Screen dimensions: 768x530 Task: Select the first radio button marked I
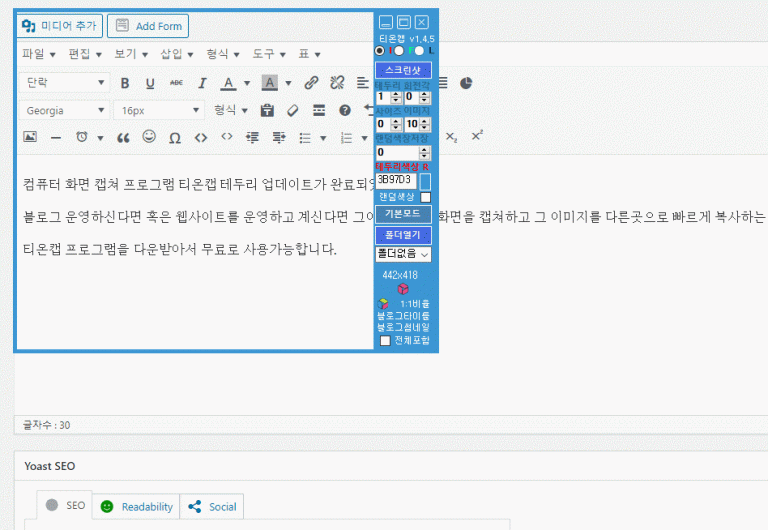click(380, 50)
